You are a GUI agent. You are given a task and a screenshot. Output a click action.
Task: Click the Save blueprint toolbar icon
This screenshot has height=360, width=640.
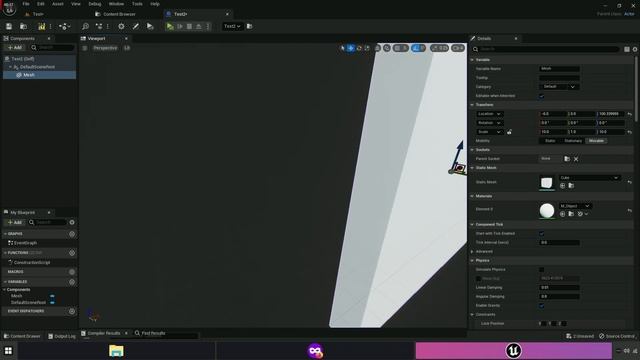click(x=9, y=26)
